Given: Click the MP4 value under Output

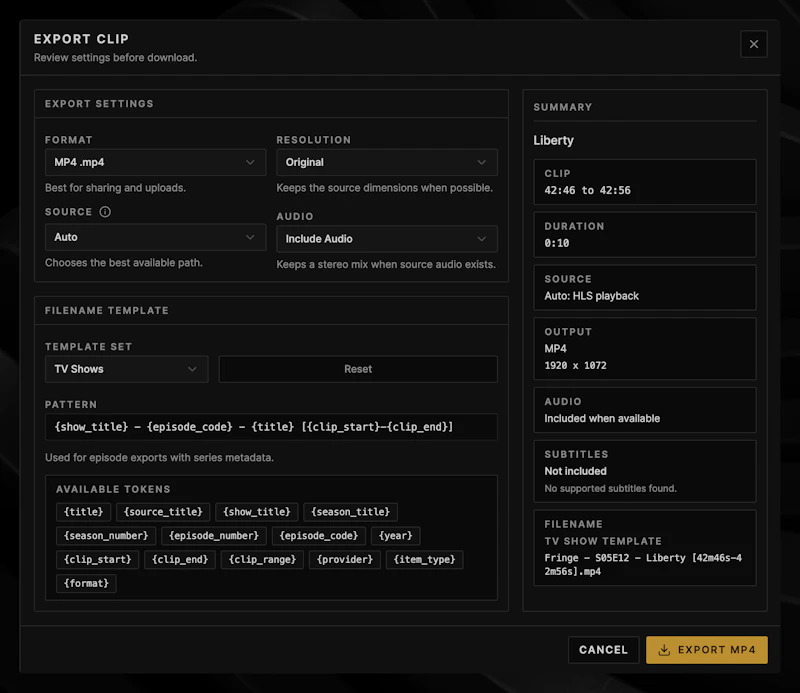Looking at the screenshot, I should click(555, 349).
